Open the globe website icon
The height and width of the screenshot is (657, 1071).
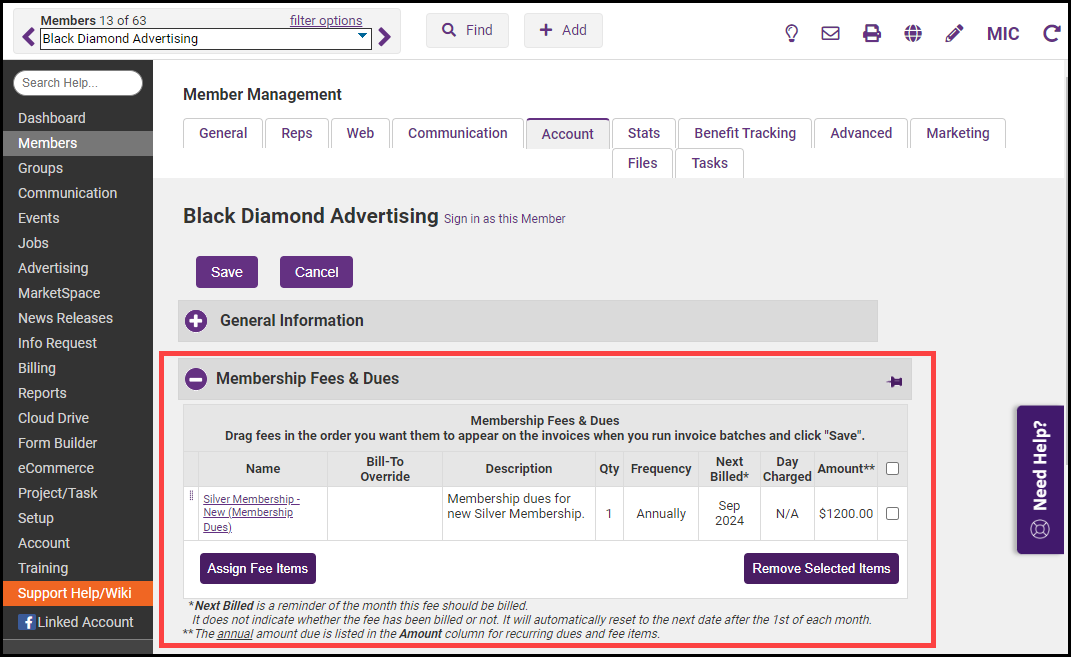913,33
